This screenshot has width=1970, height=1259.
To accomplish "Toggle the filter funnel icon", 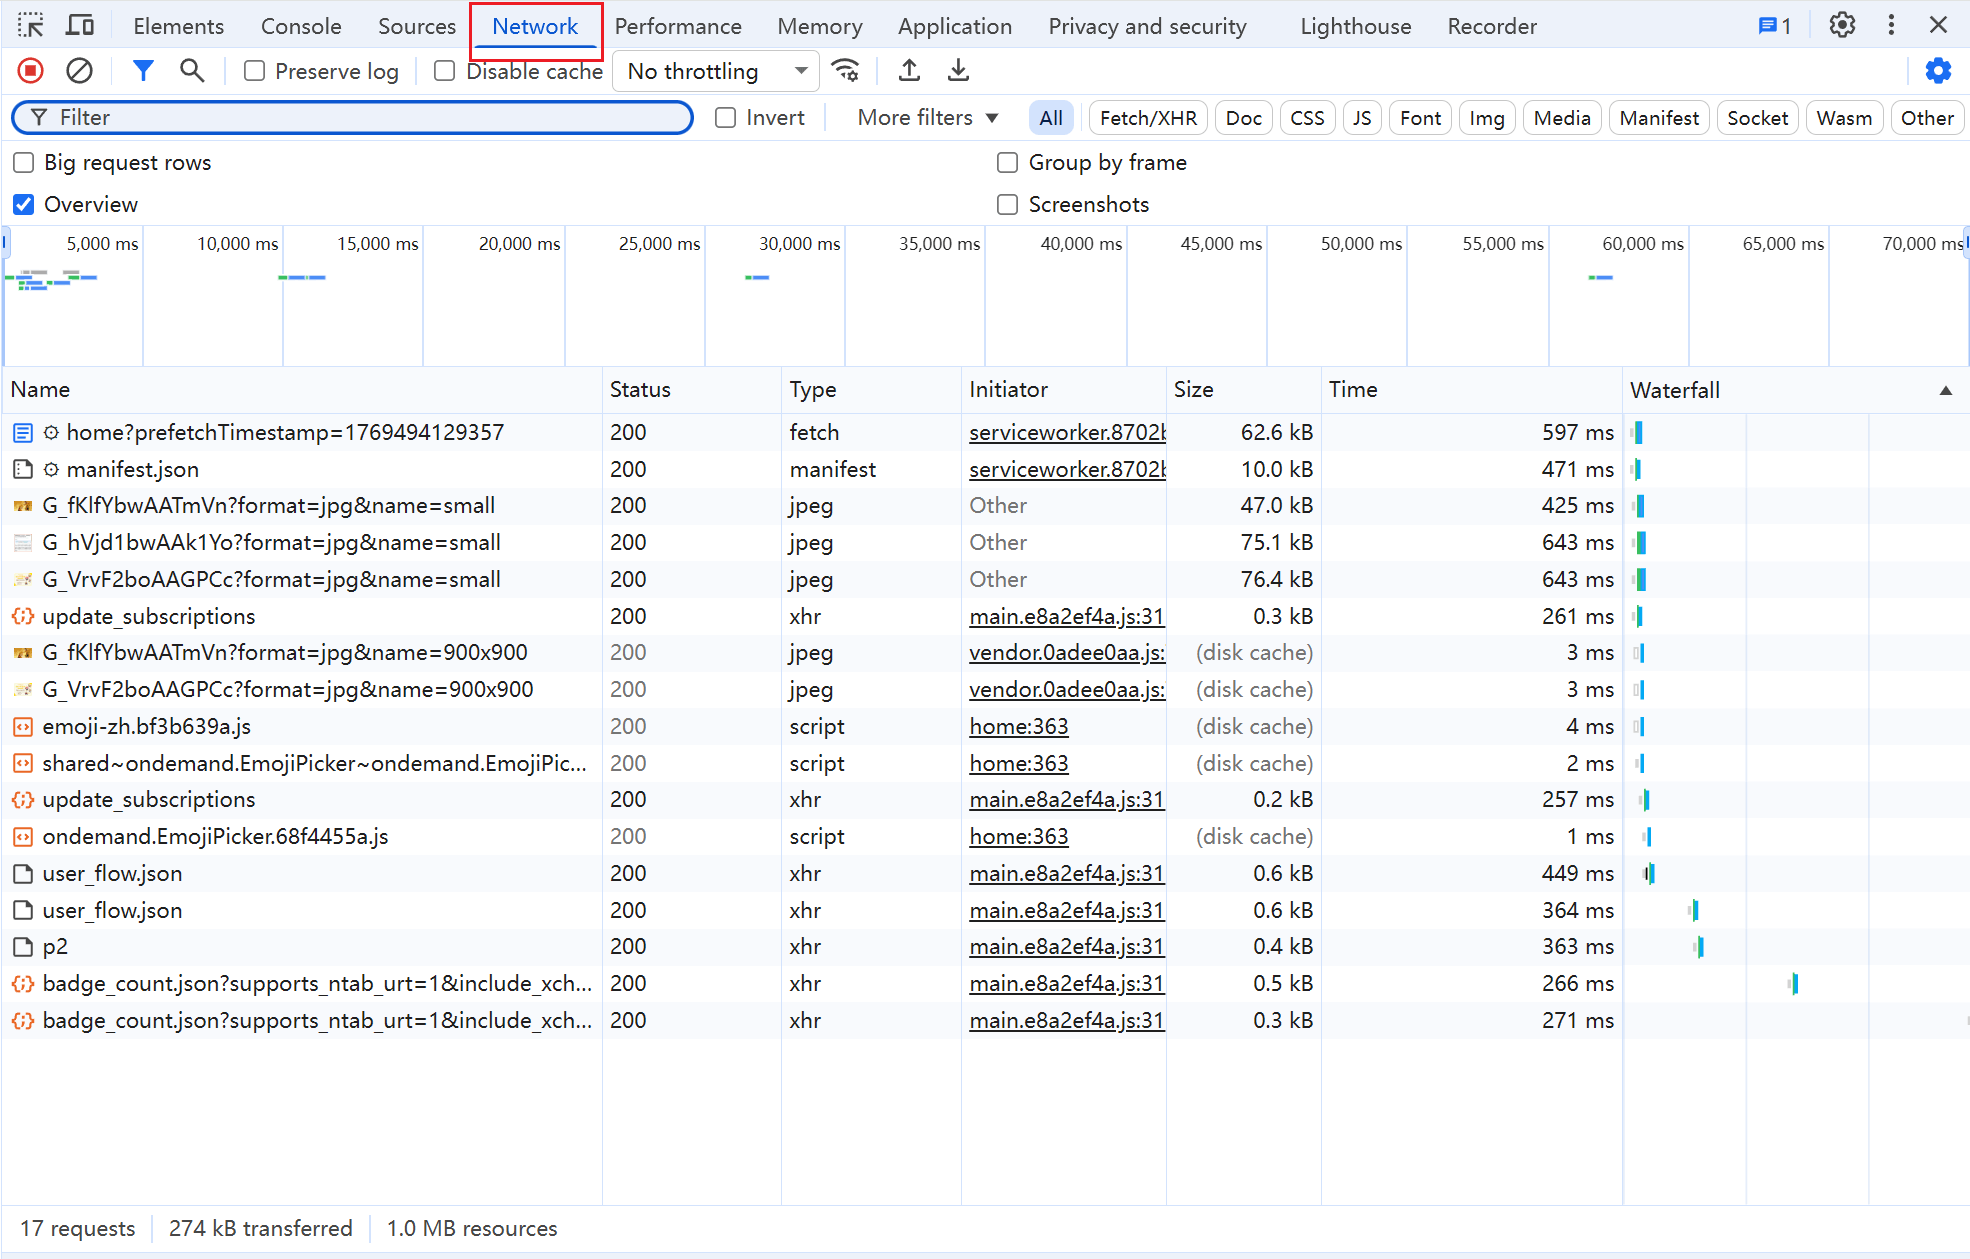I will click(x=143, y=71).
